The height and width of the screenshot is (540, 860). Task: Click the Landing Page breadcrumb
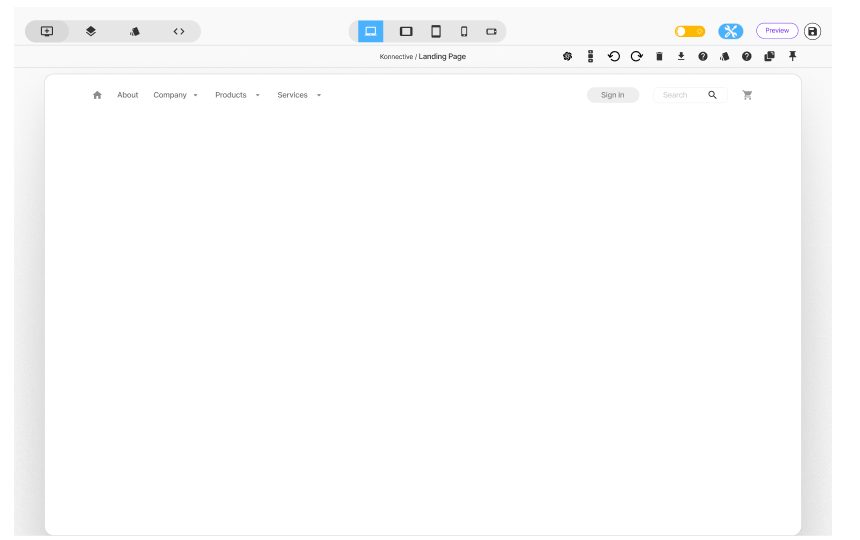(x=442, y=56)
